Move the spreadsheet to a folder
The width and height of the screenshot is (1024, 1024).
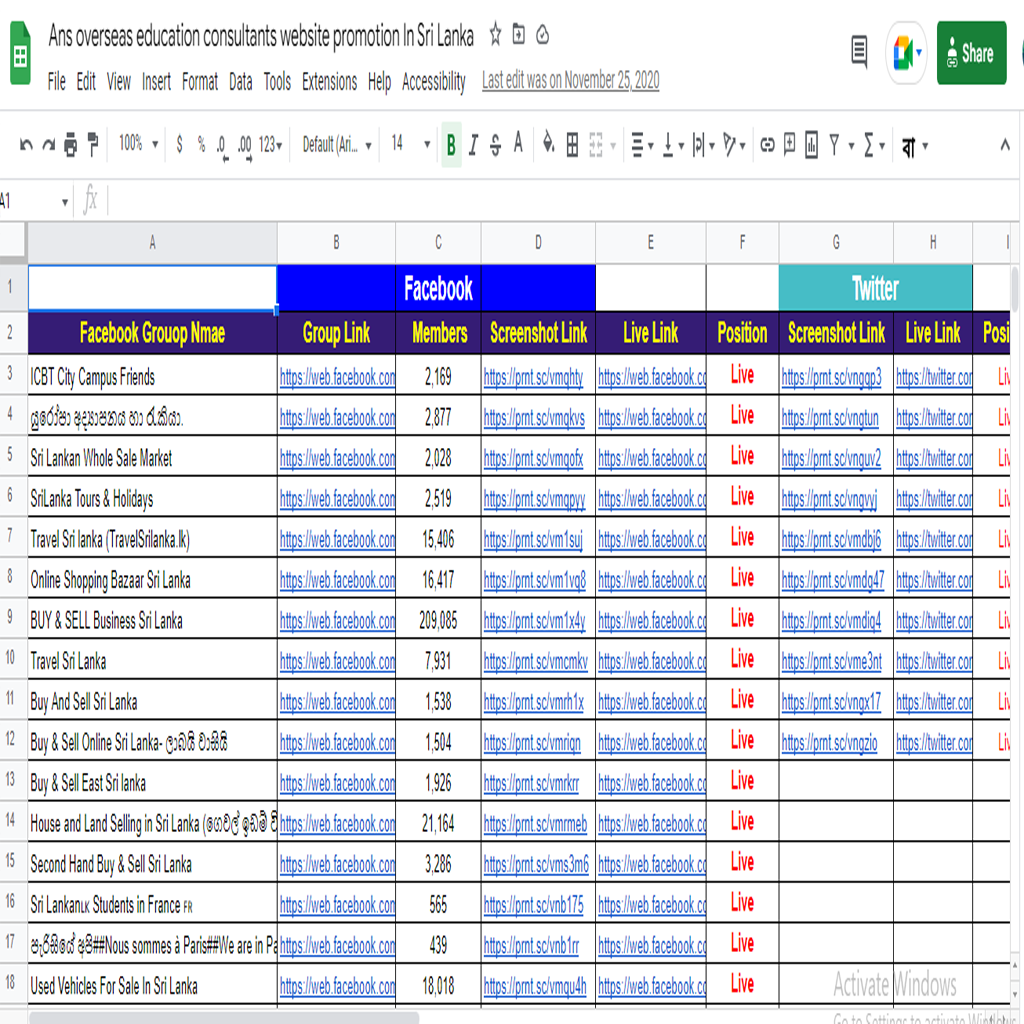(519, 34)
